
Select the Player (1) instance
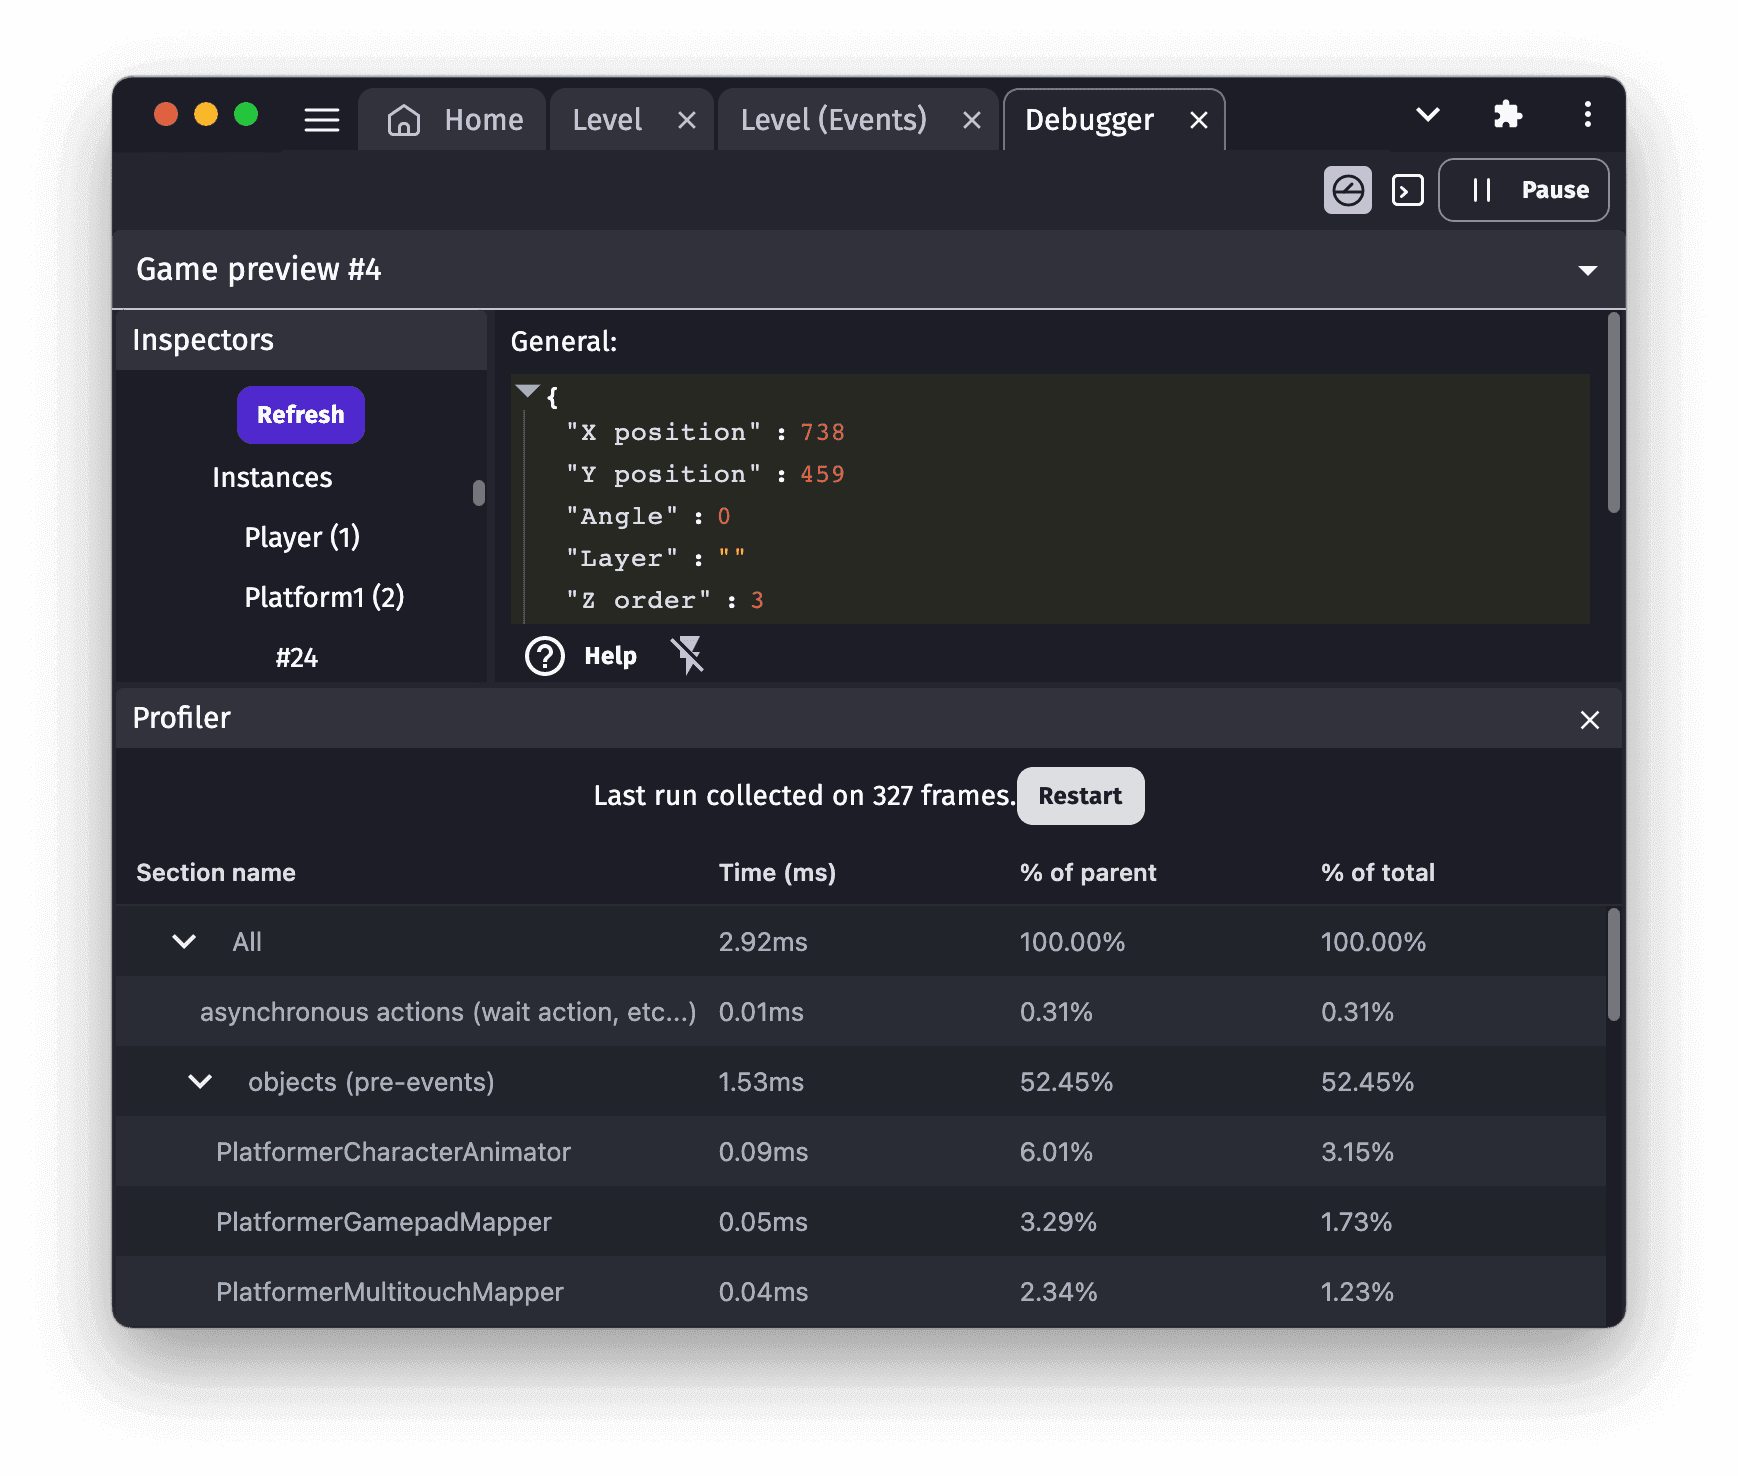pyautogui.click(x=301, y=538)
